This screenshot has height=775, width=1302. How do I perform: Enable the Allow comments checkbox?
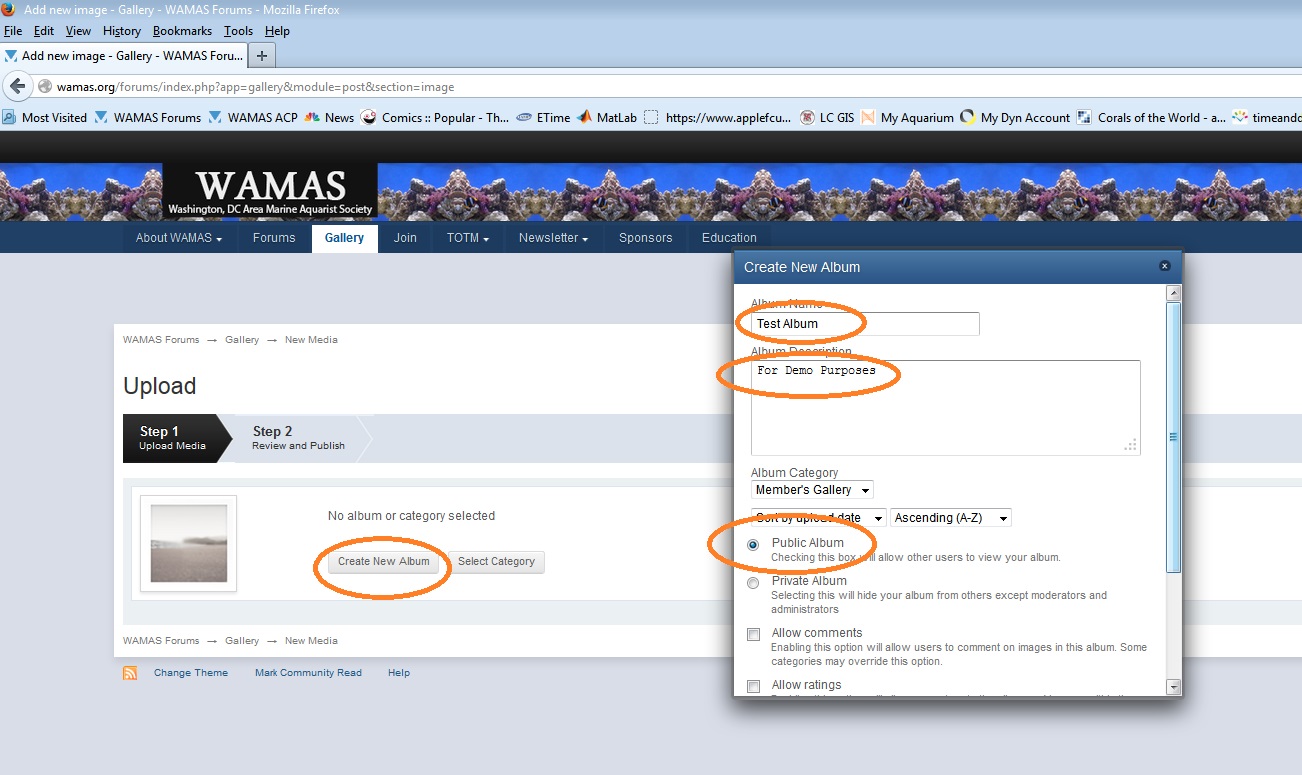pos(754,634)
